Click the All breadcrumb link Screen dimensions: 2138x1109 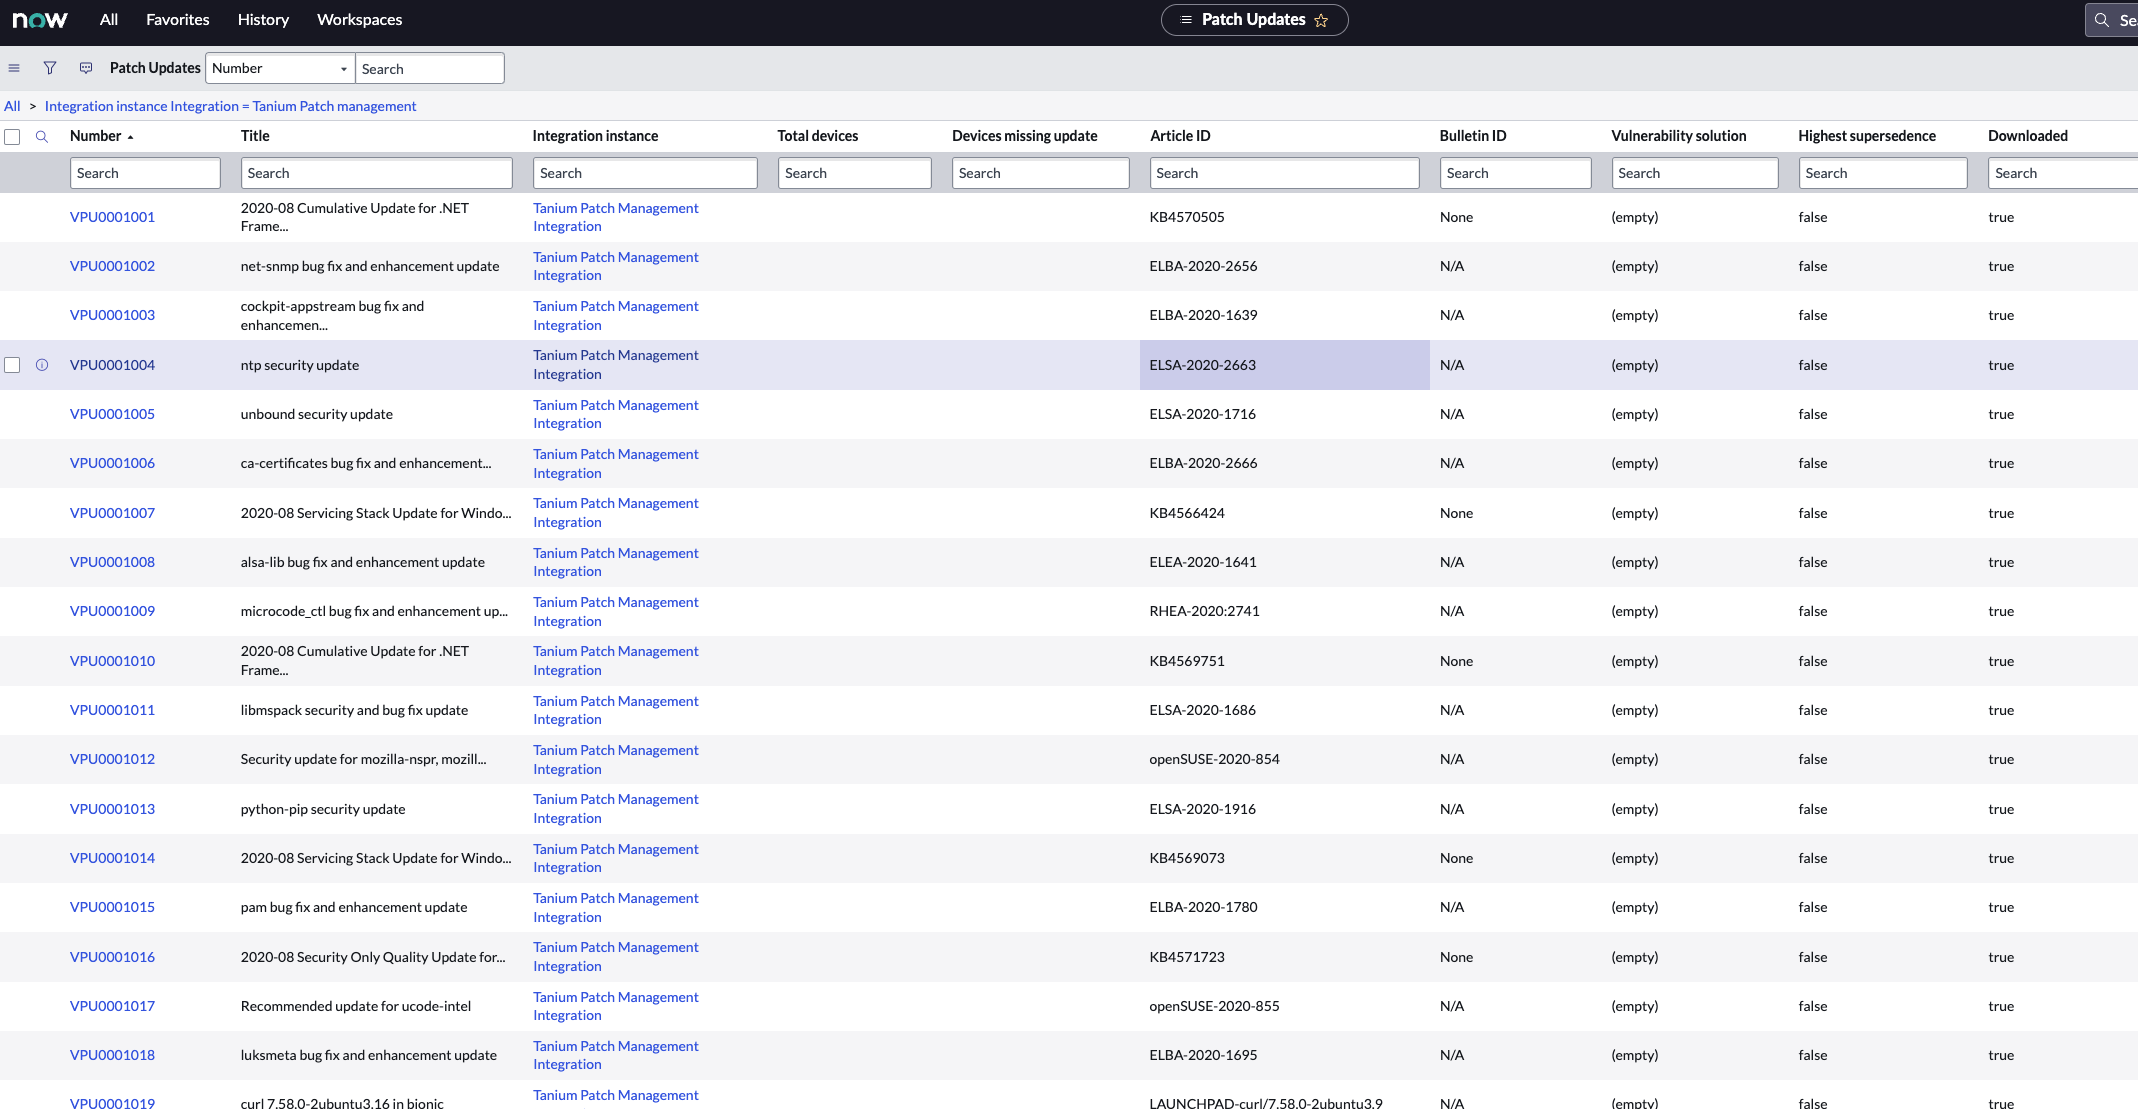pyautogui.click(x=12, y=106)
